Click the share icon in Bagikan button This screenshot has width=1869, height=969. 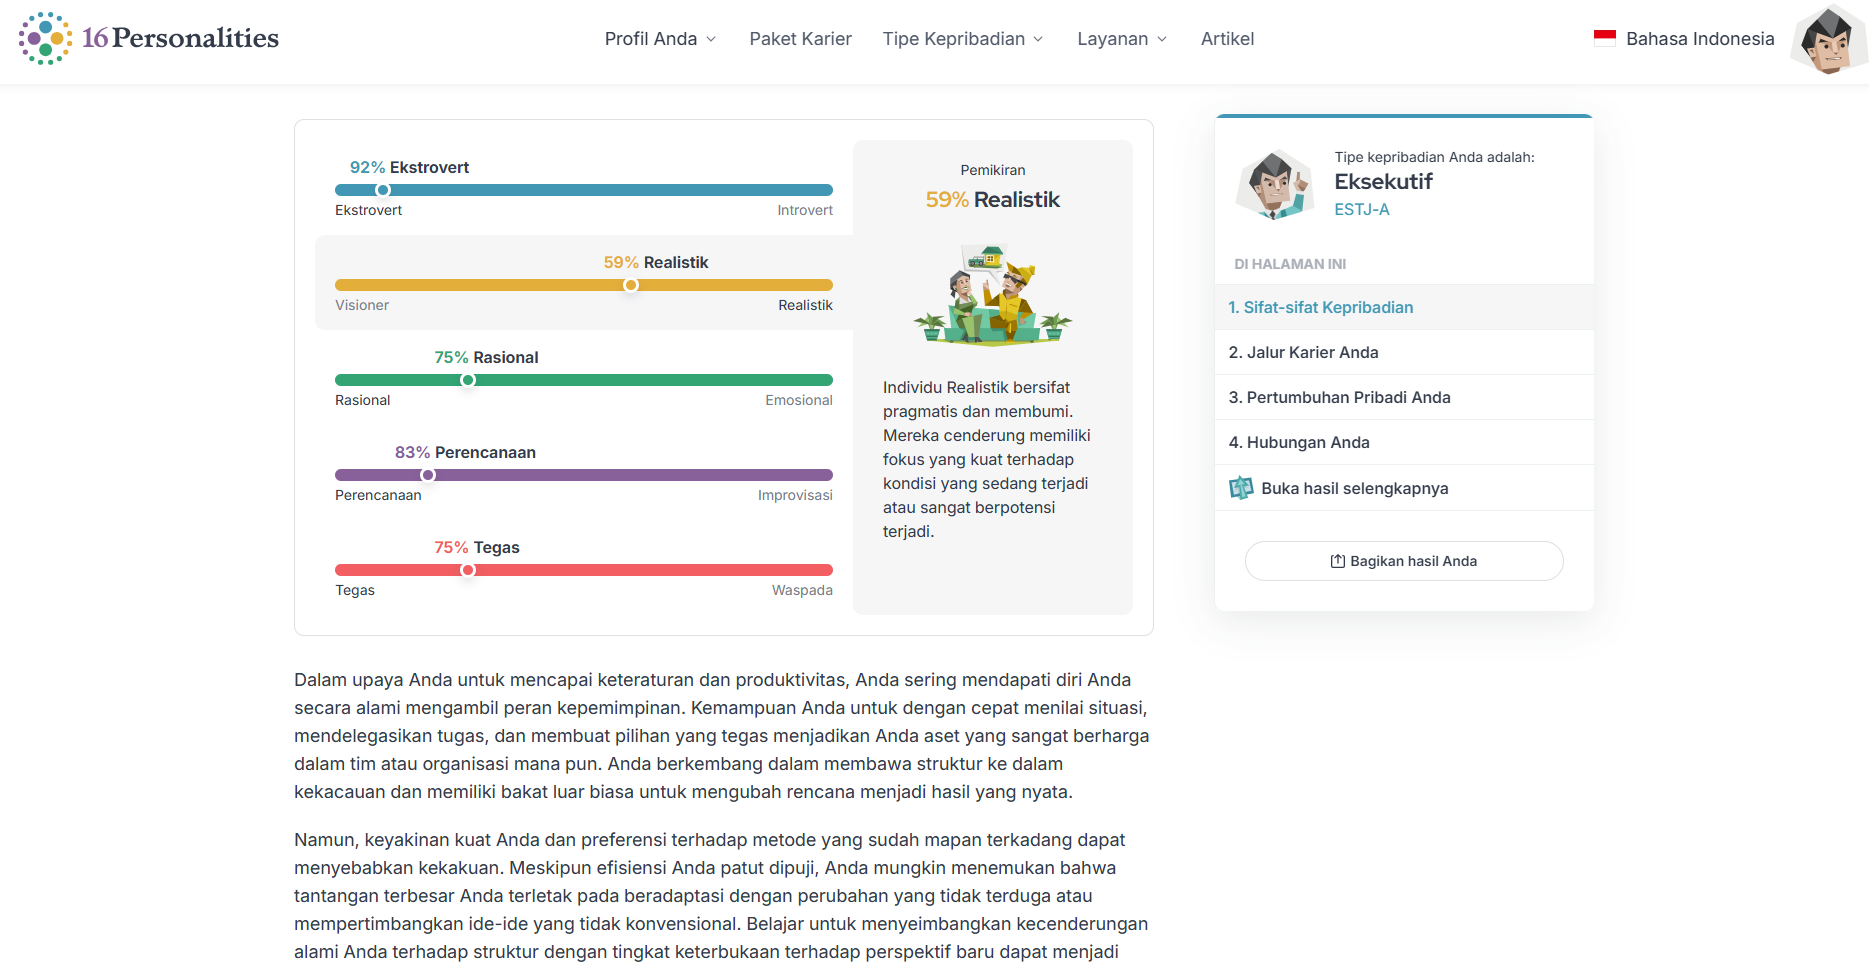tap(1337, 561)
